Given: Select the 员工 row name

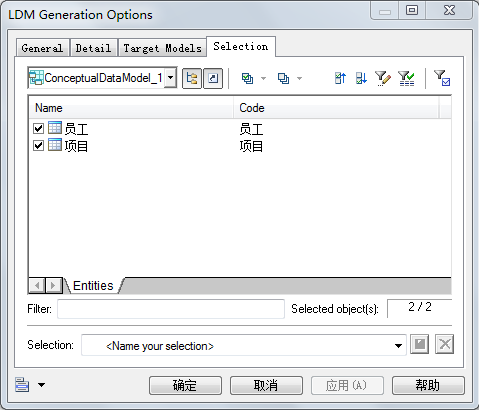Looking at the screenshot, I should pyautogui.click(x=76, y=129).
